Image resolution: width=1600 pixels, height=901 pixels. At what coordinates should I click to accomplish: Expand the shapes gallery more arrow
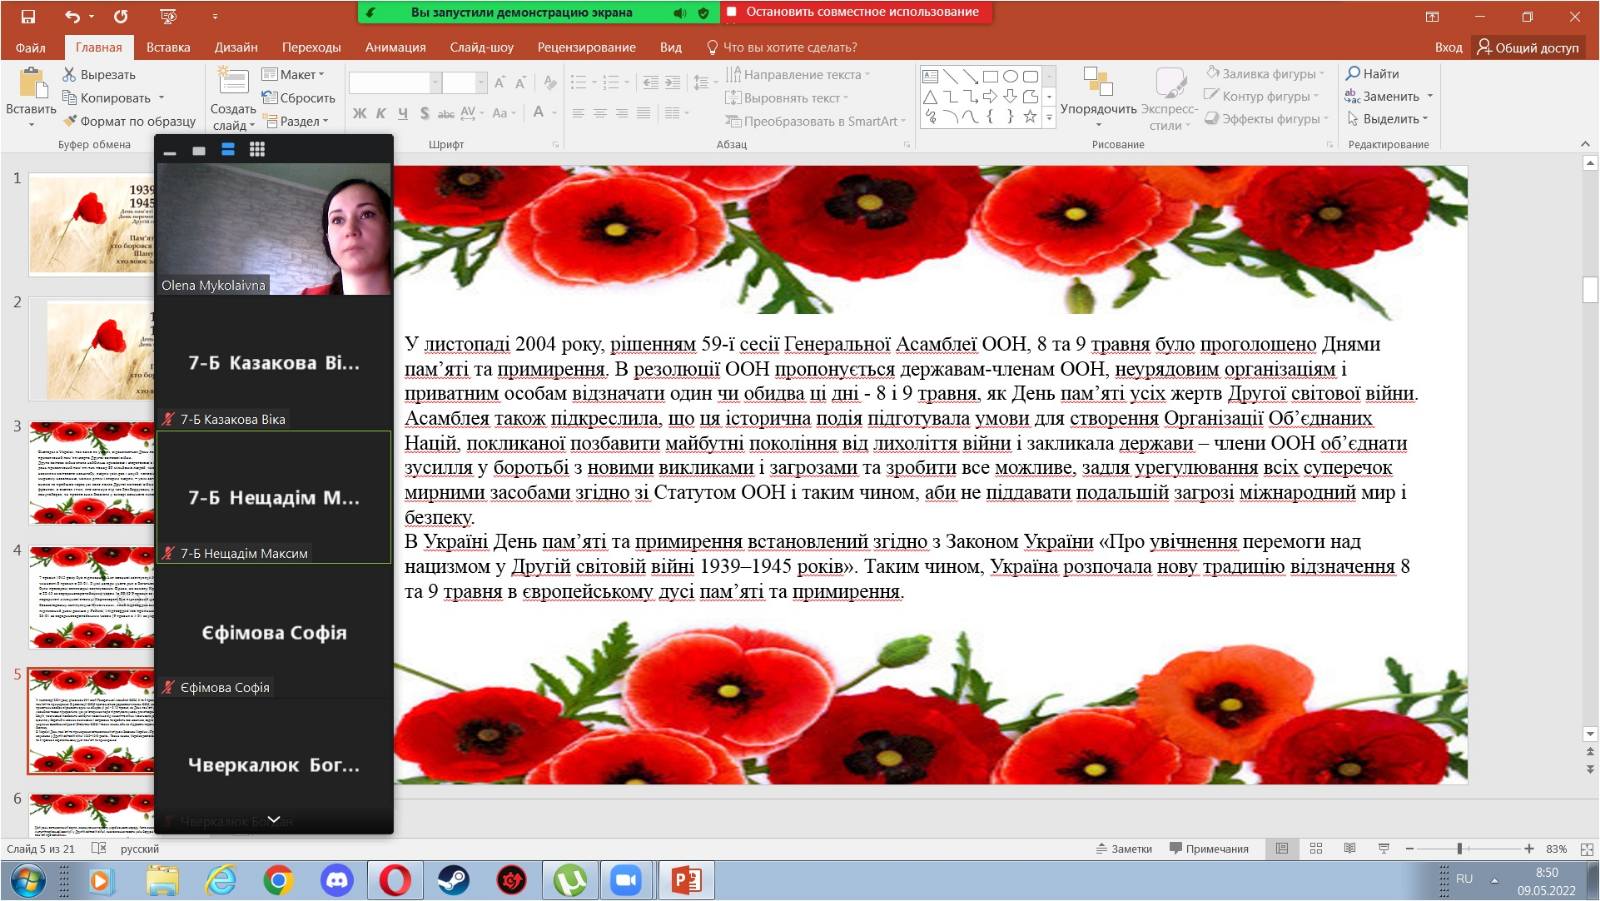[x=1049, y=117]
